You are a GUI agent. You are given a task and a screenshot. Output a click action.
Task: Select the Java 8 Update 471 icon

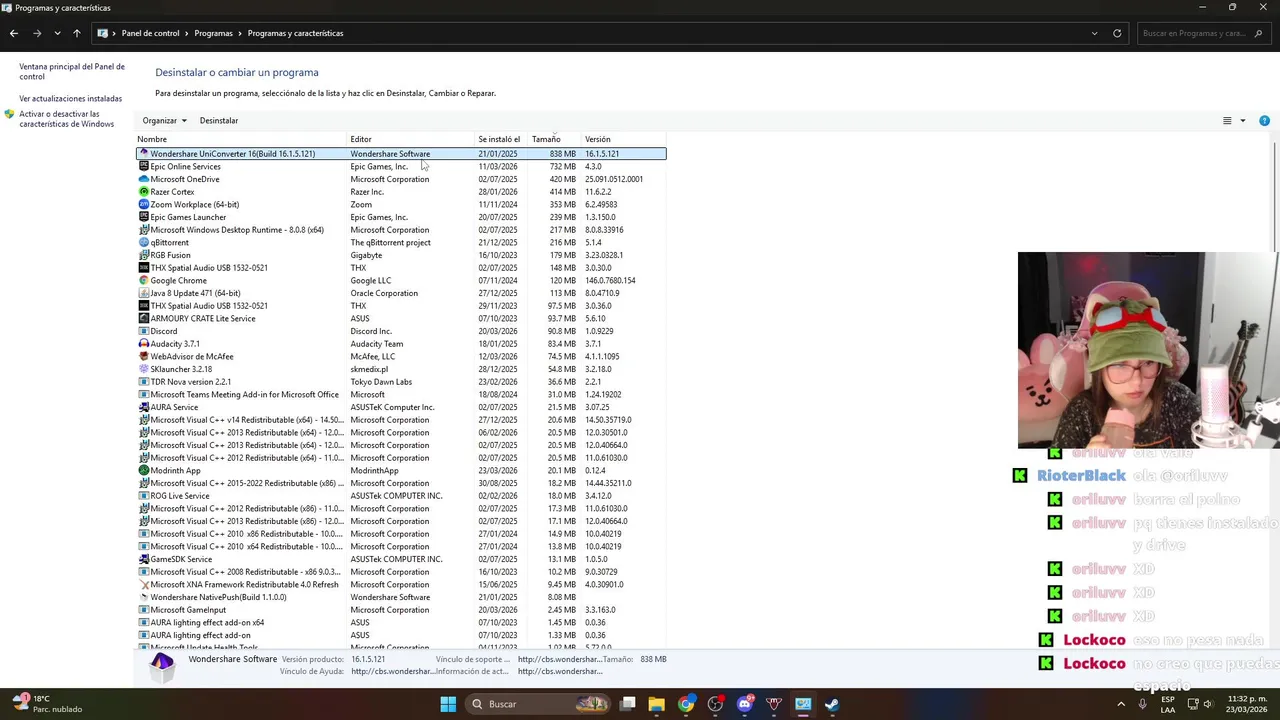(x=143, y=293)
